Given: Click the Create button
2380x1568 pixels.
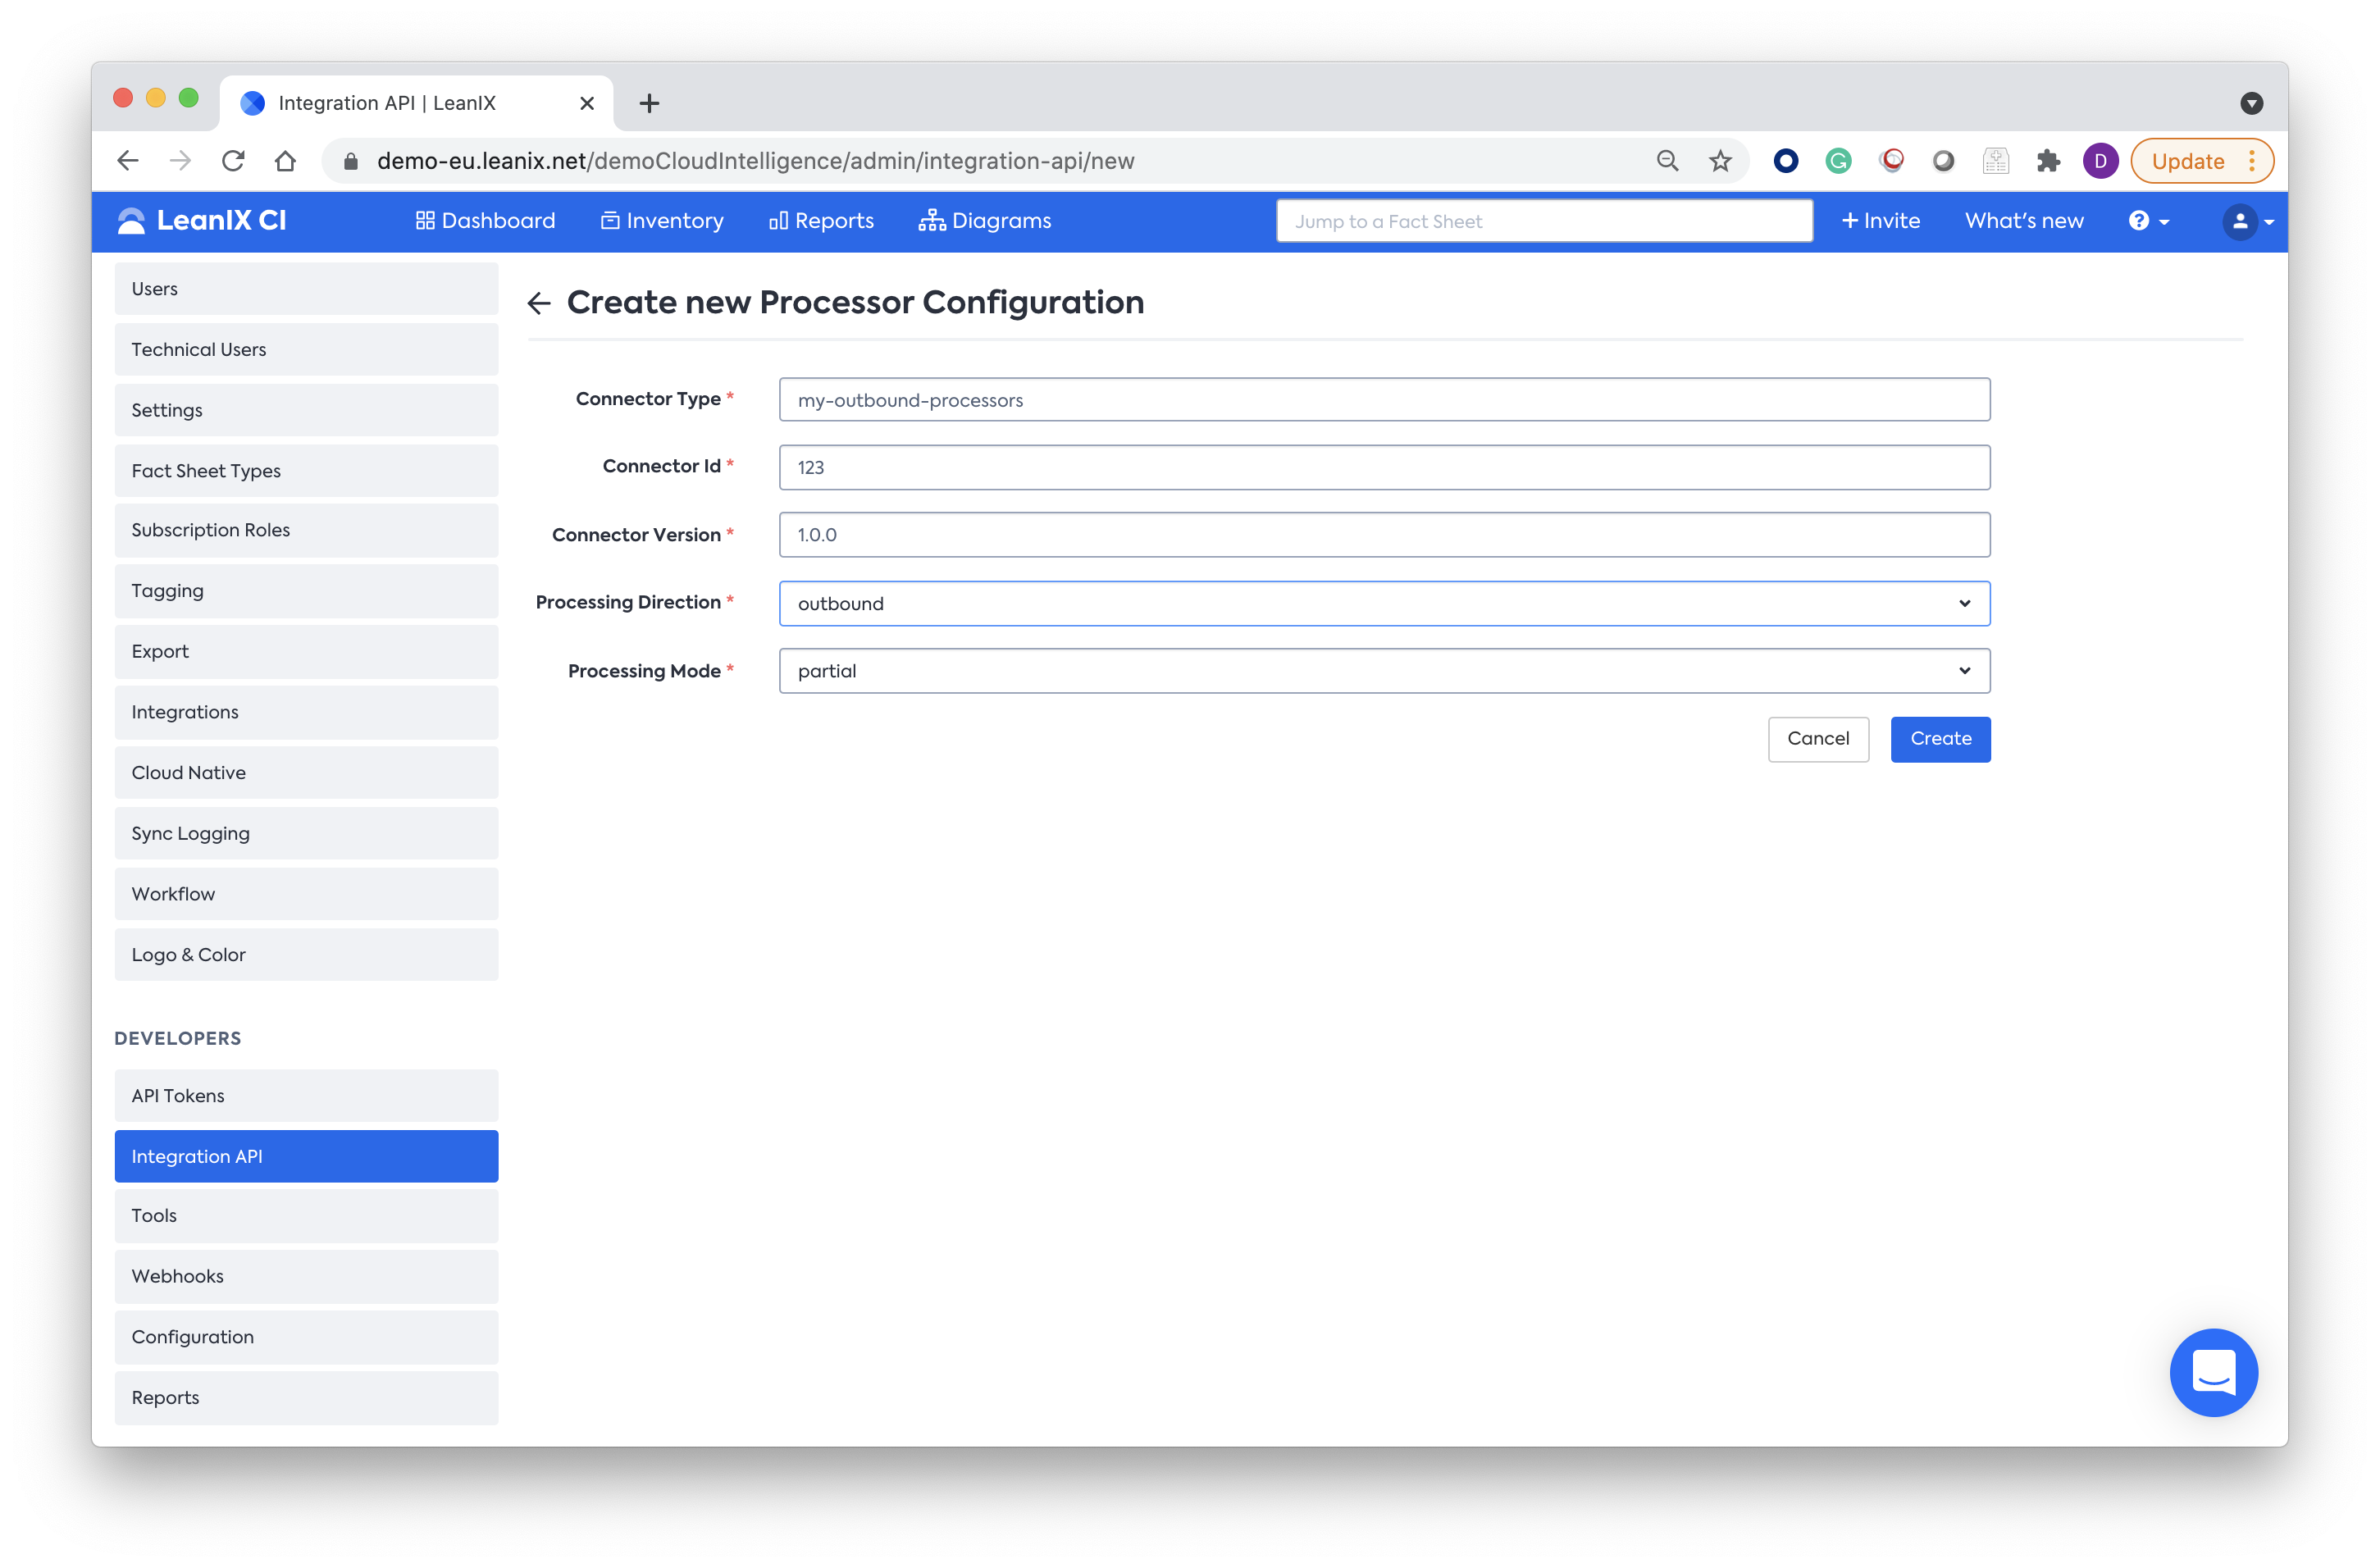Looking at the screenshot, I should tap(1940, 739).
